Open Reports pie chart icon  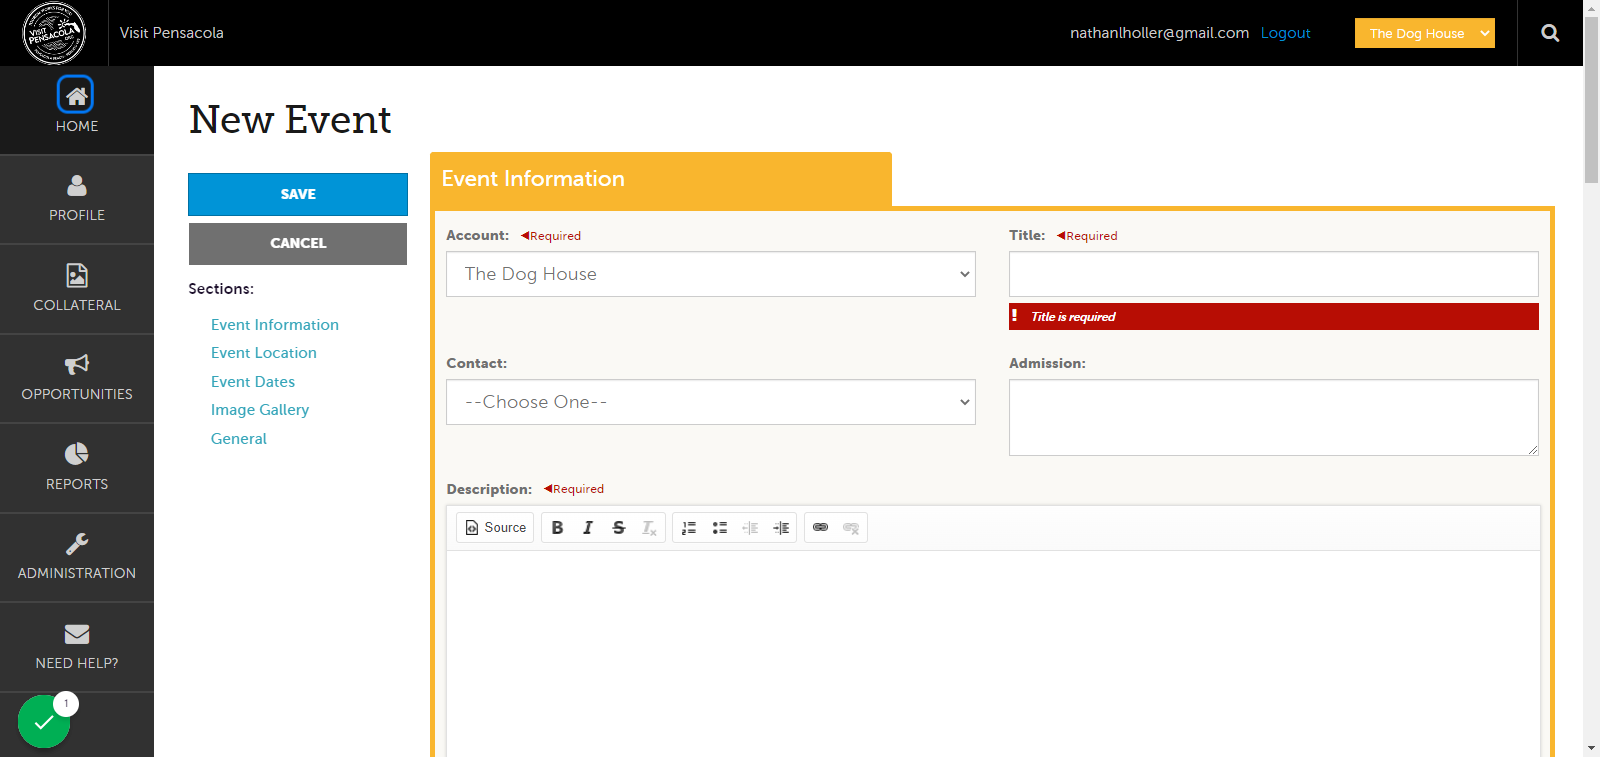point(77,454)
